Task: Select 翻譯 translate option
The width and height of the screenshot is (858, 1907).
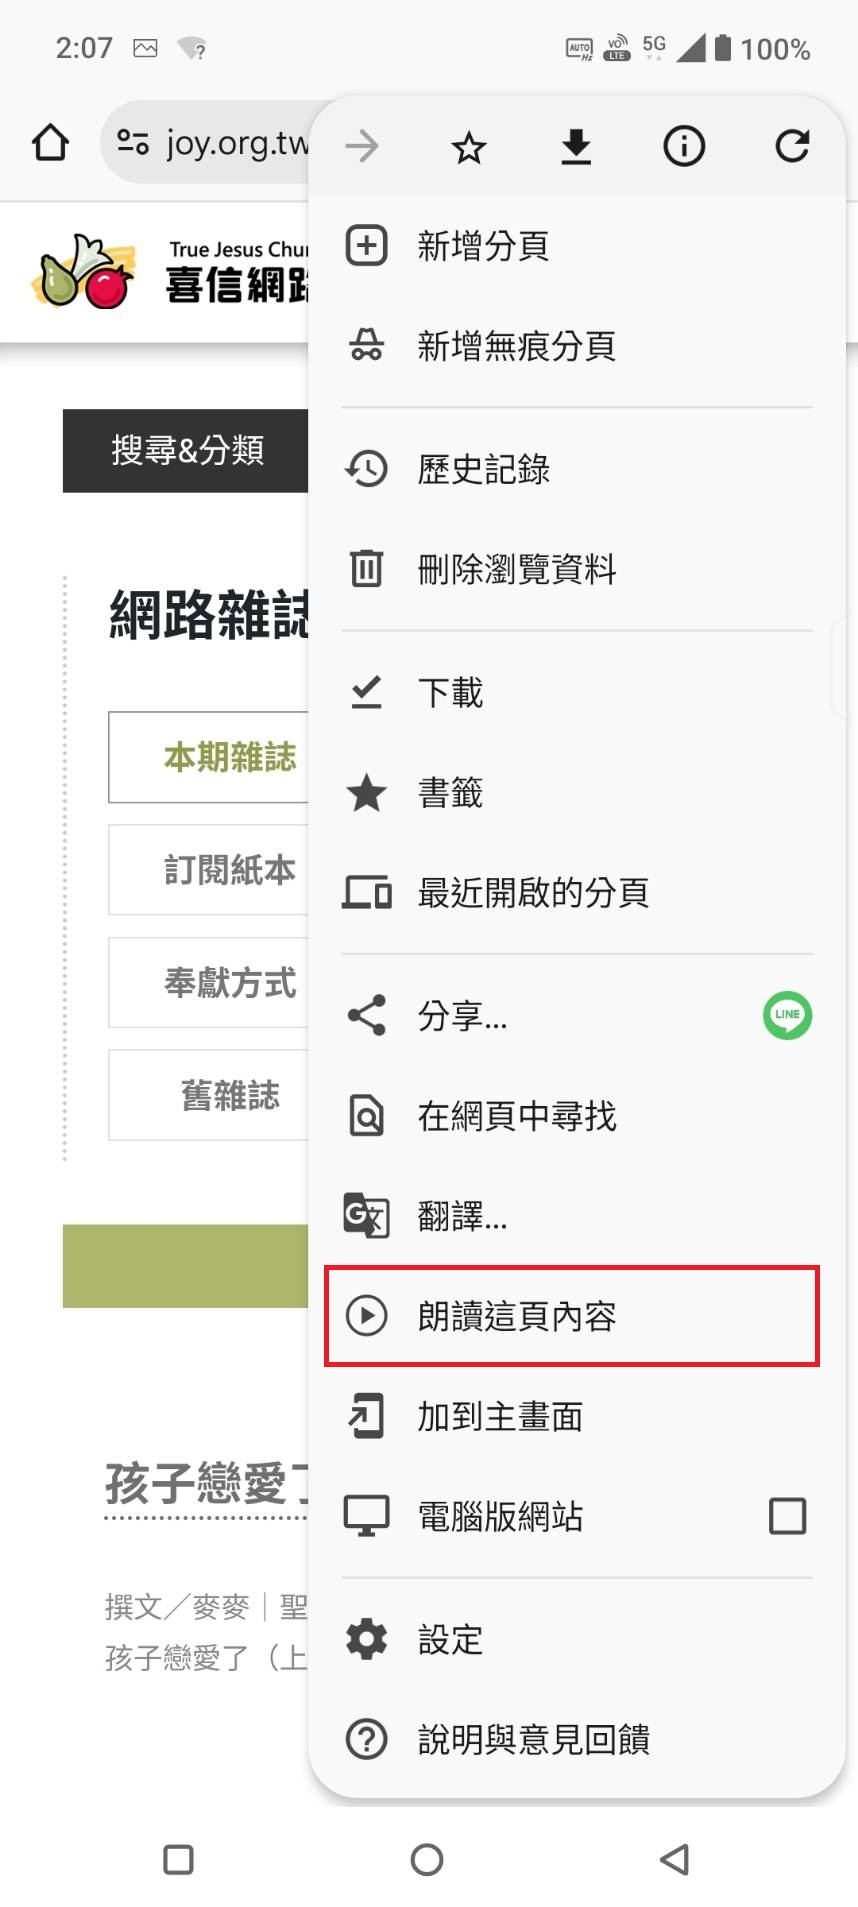Action: tap(462, 1216)
